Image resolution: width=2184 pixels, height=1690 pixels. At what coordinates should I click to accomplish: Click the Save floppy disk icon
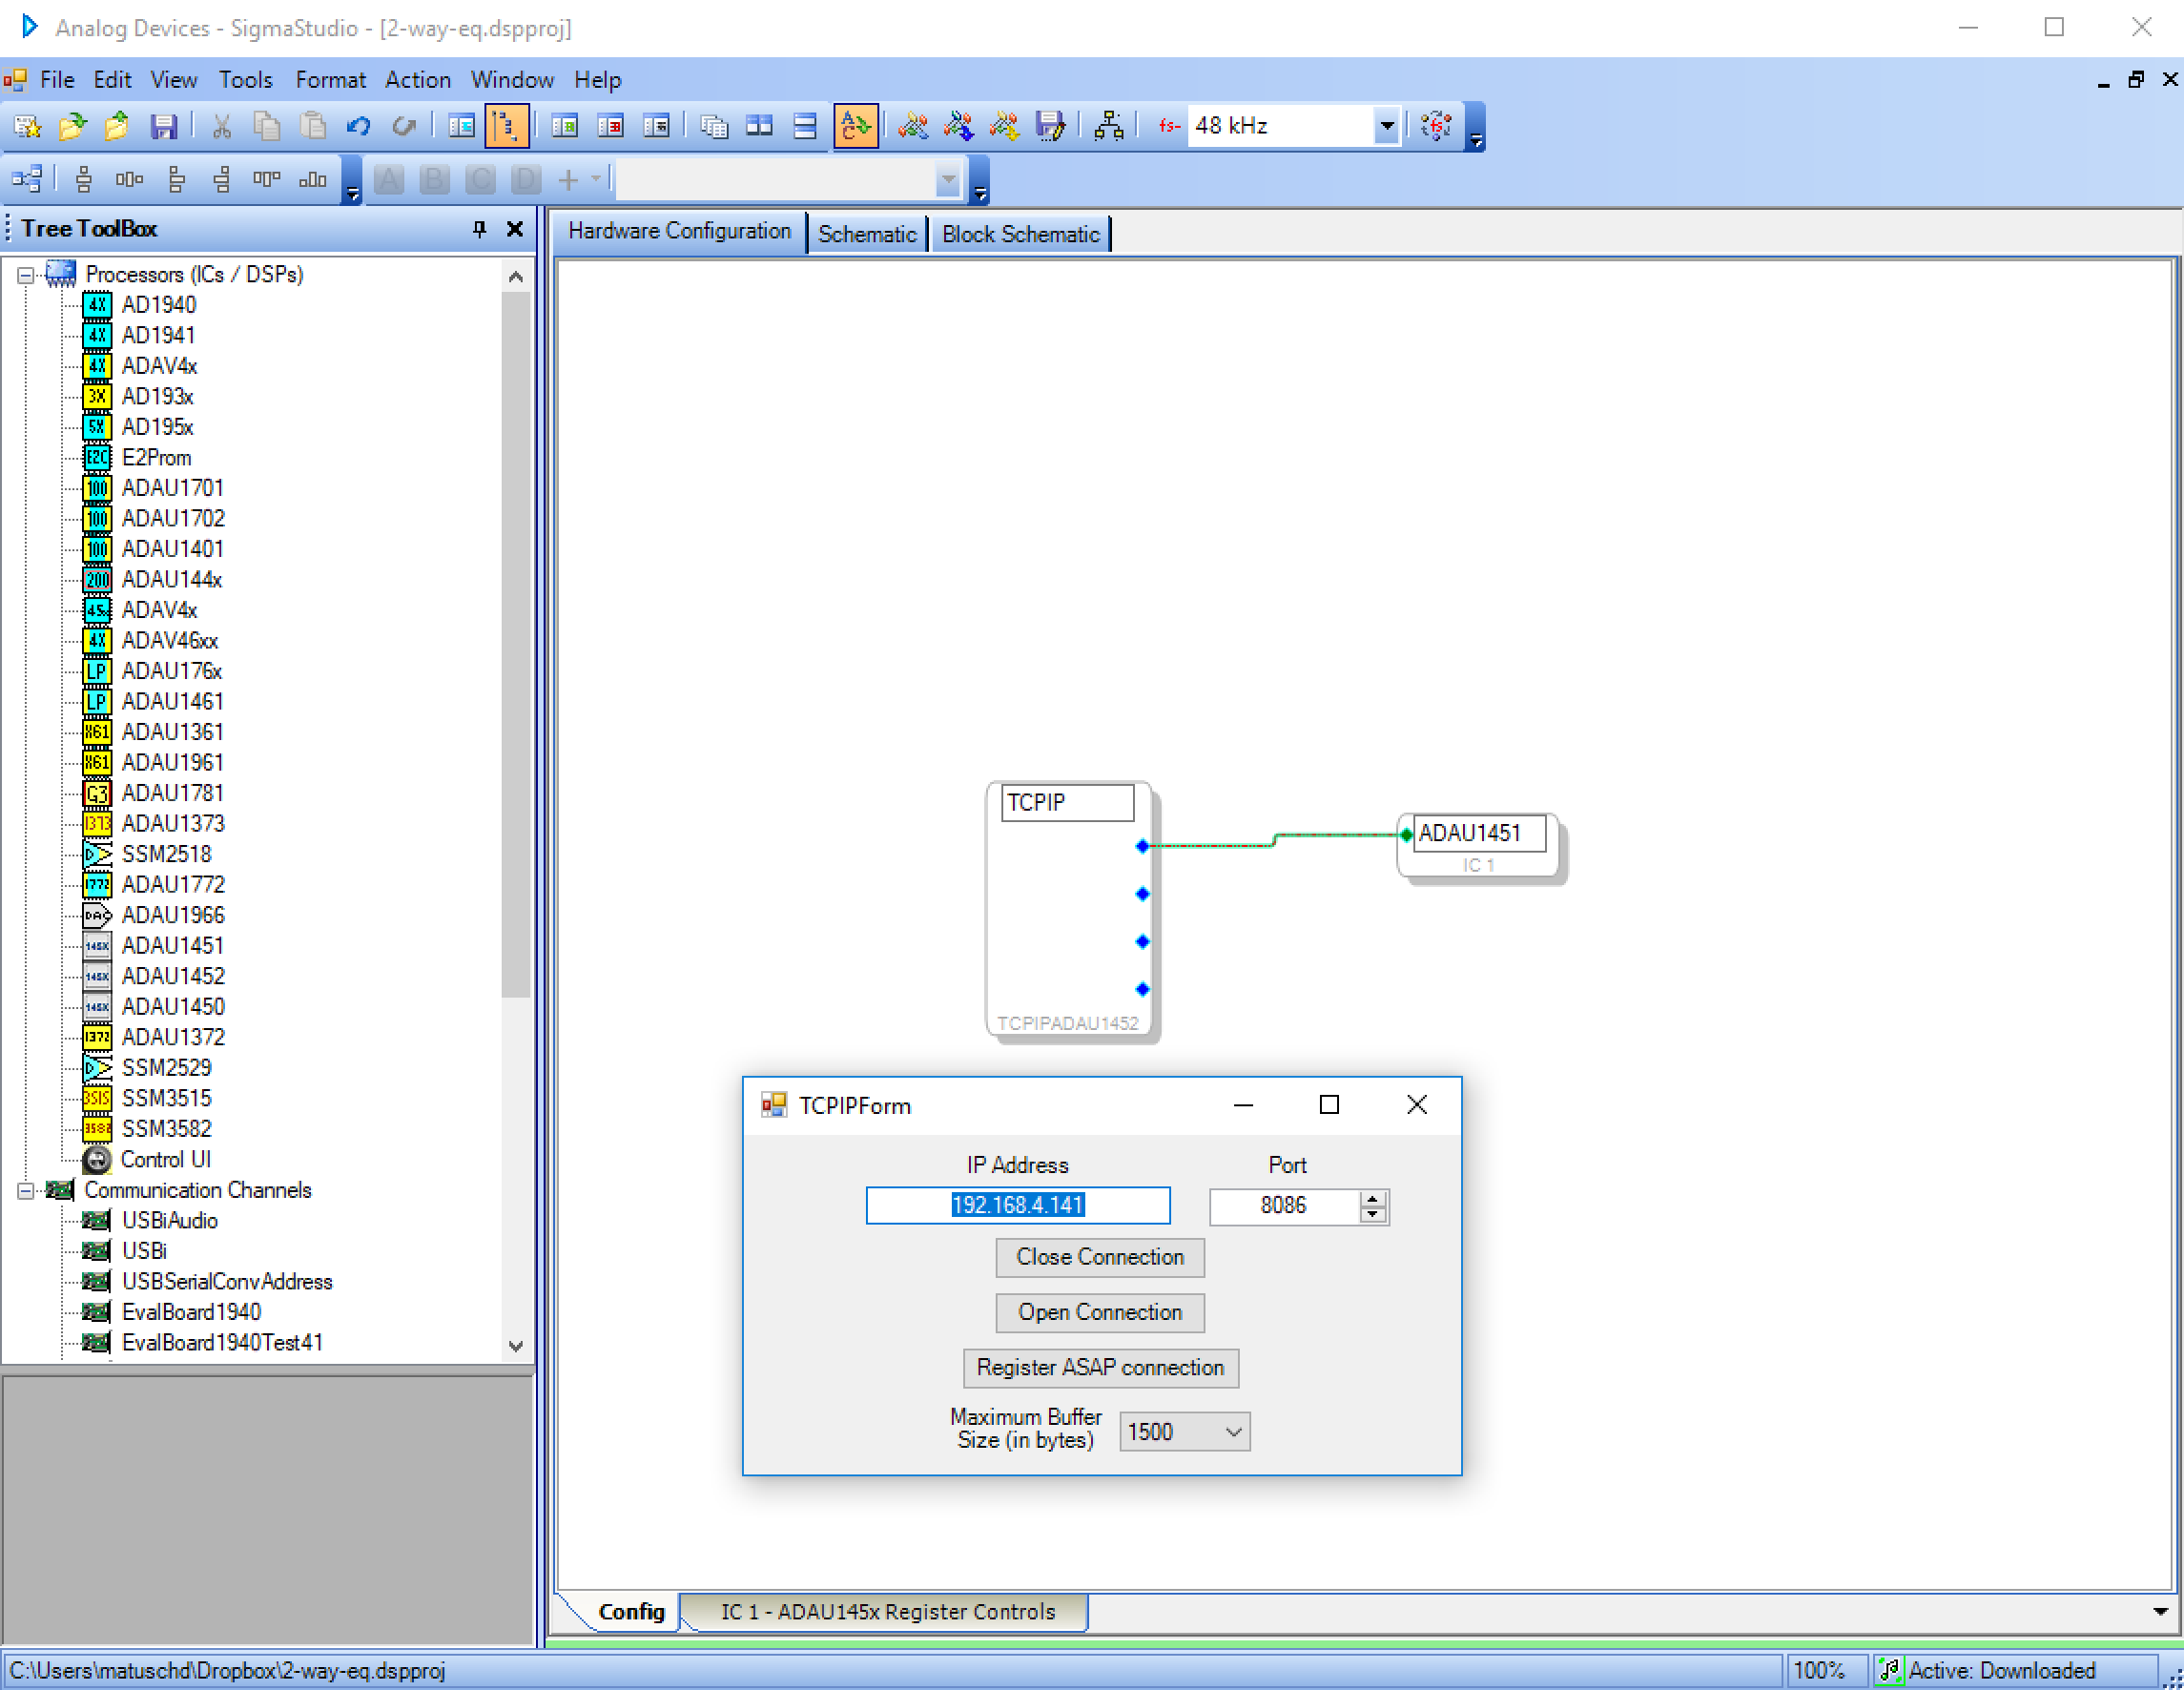163,126
